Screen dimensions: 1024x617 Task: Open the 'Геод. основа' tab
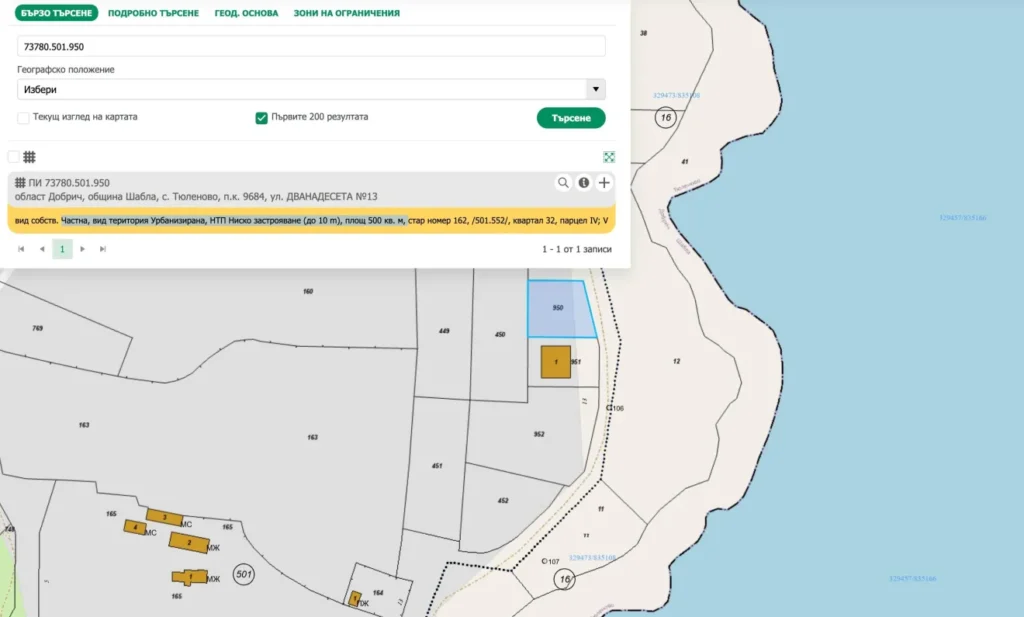click(246, 13)
